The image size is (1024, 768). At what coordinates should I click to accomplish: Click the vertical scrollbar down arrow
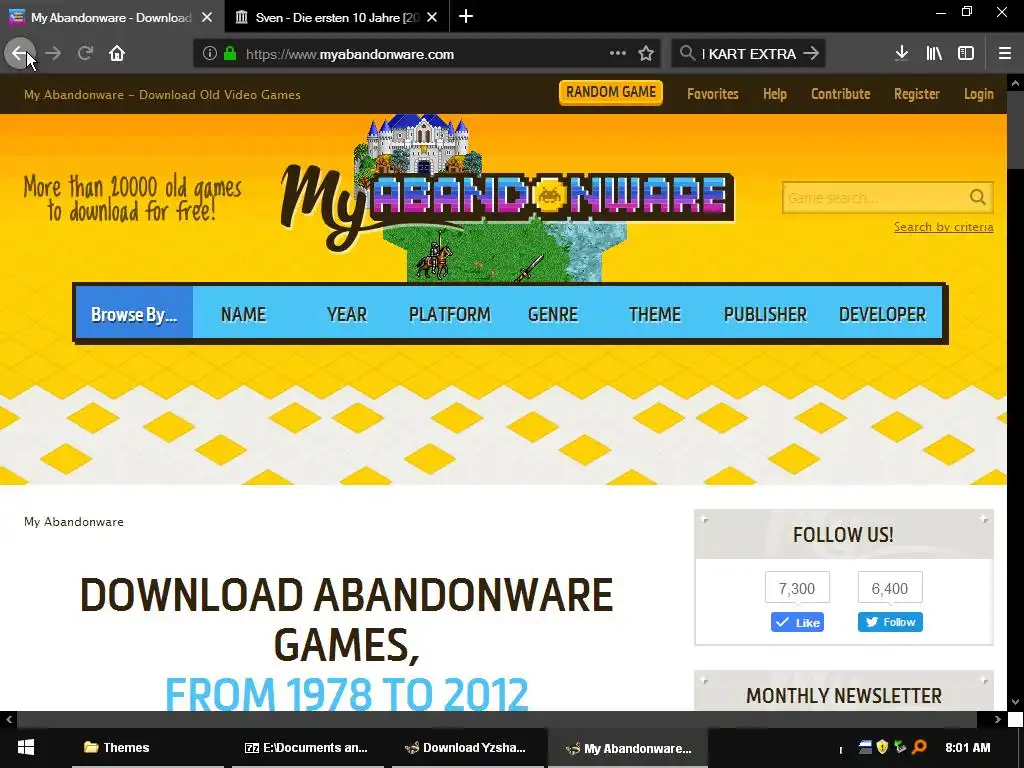[x=1015, y=702]
